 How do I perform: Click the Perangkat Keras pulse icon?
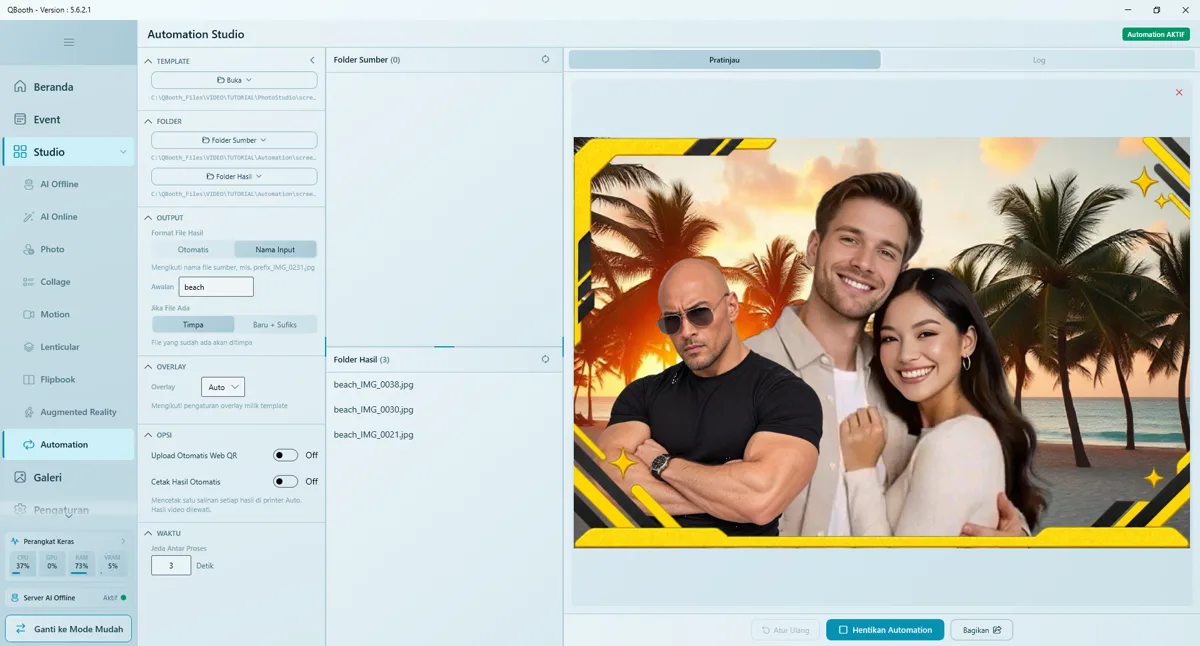pos(15,541)
